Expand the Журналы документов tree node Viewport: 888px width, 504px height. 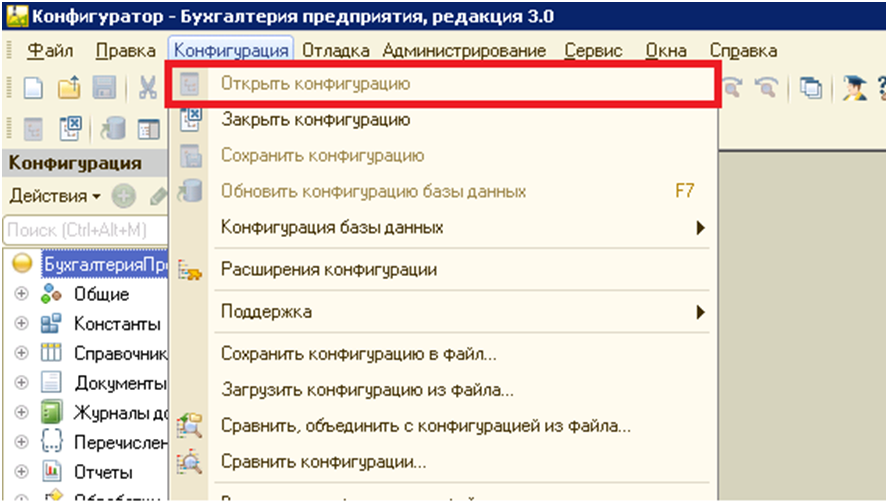[x=21, y=412]
